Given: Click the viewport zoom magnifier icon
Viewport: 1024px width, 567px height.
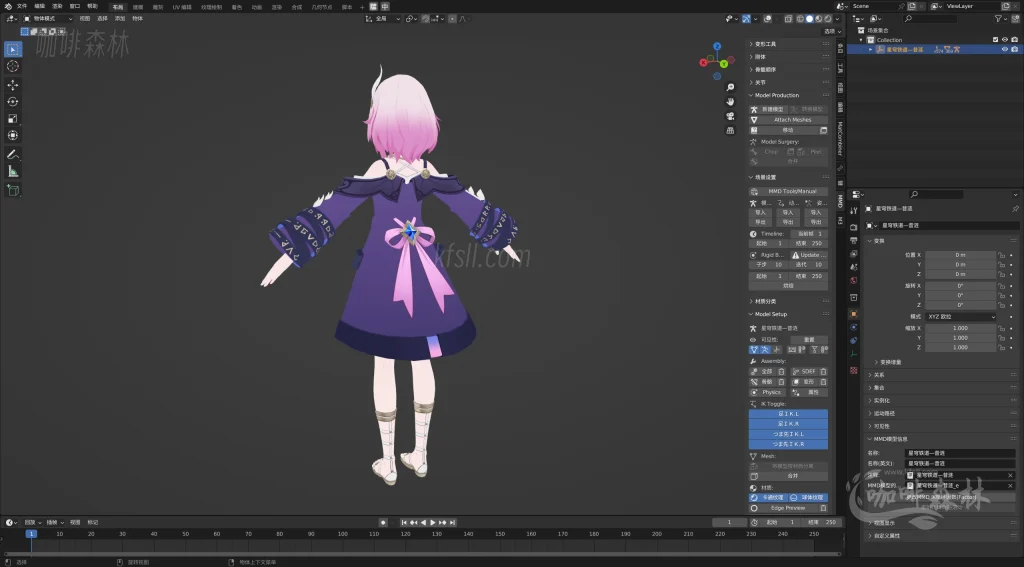Looking at the screenshot, I should pos(730,87).
